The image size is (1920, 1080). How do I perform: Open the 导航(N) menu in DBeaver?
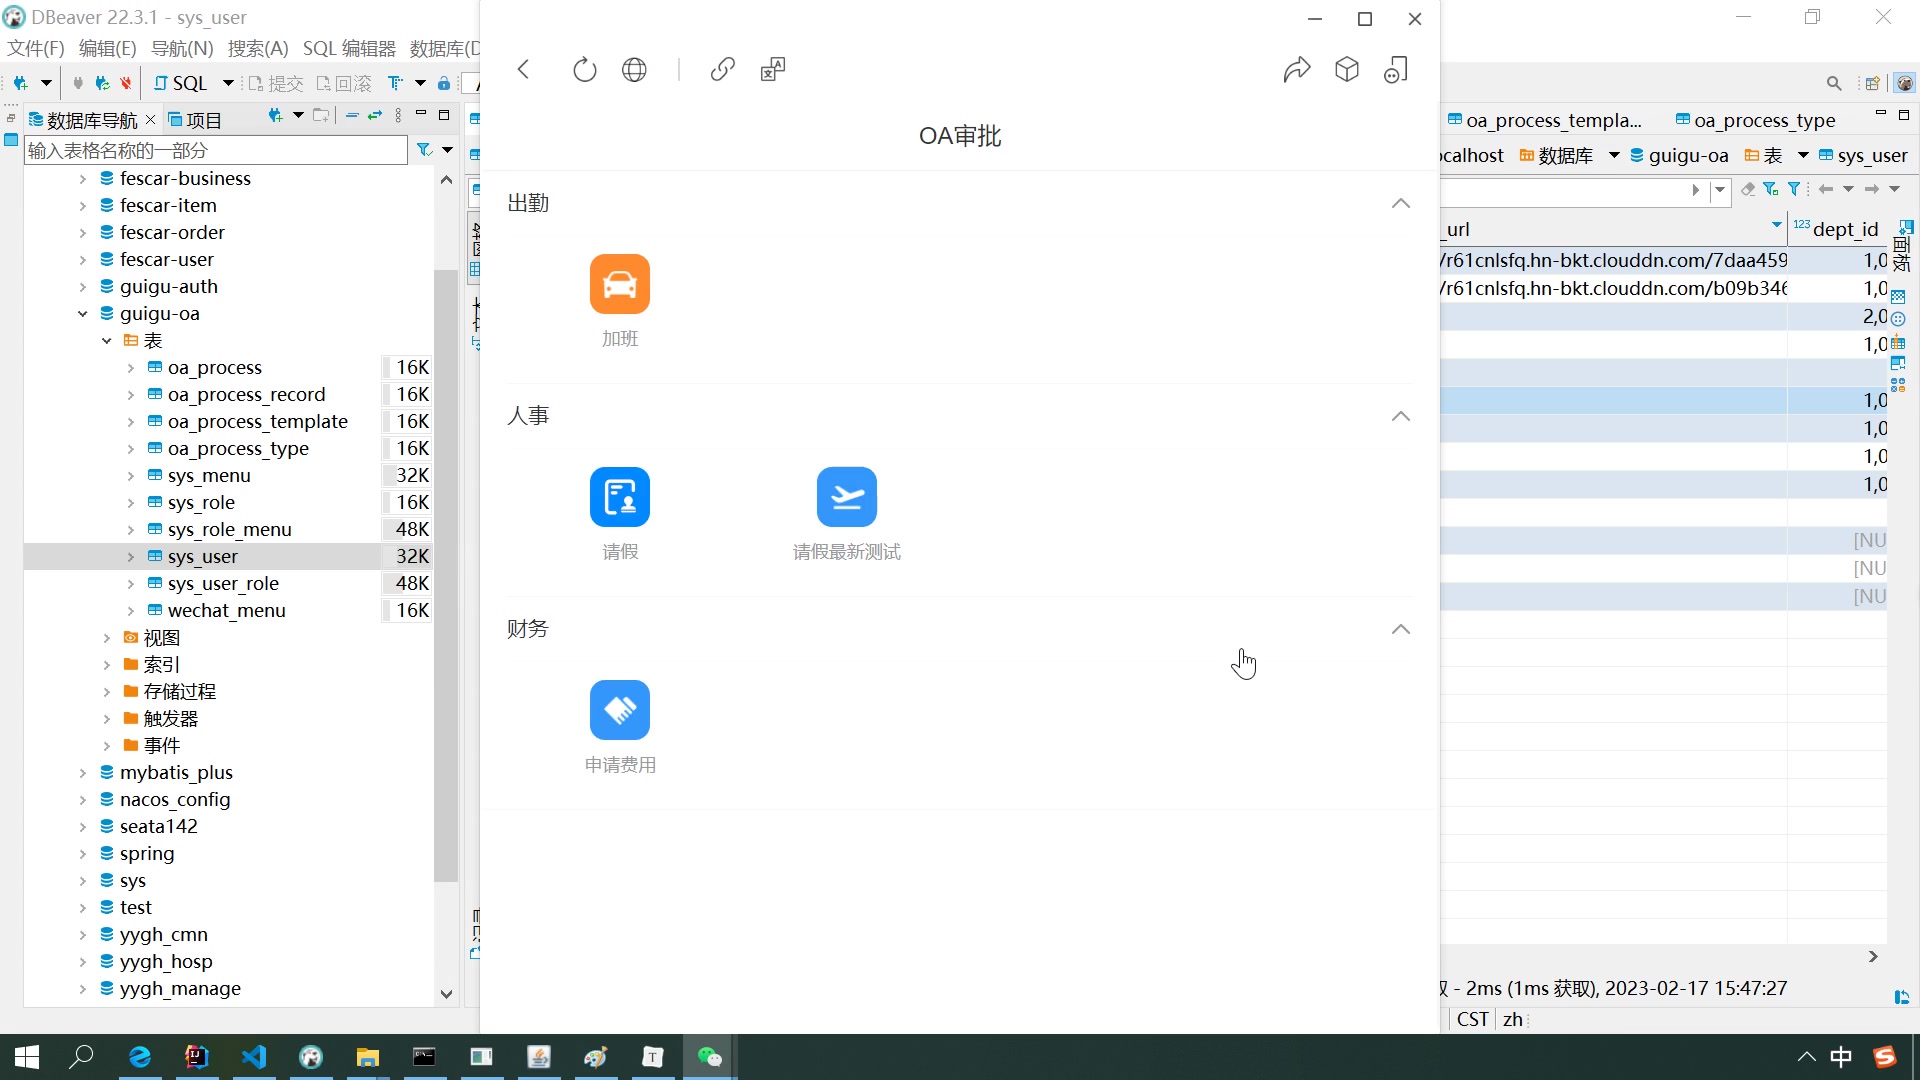point(182,48)
